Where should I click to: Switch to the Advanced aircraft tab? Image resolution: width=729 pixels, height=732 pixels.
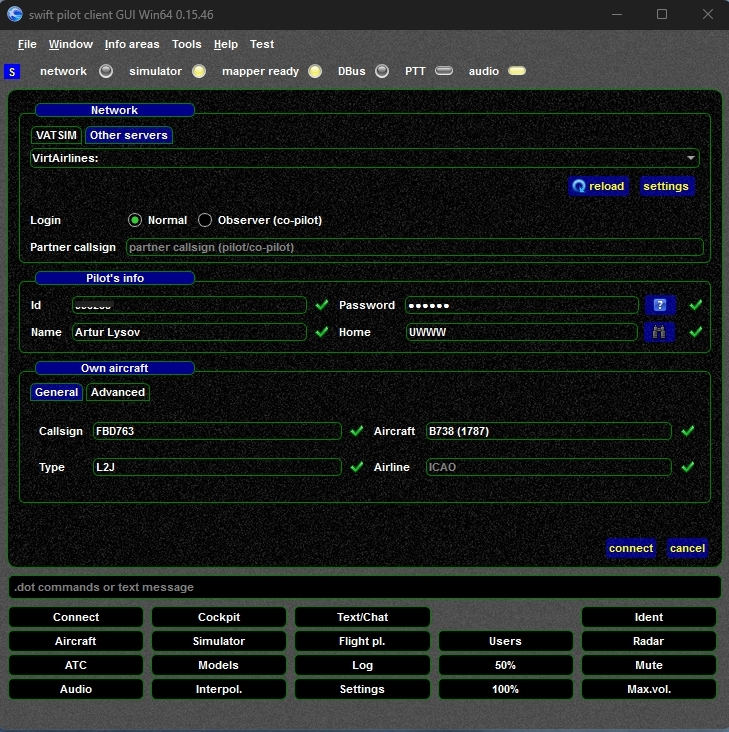118,392
